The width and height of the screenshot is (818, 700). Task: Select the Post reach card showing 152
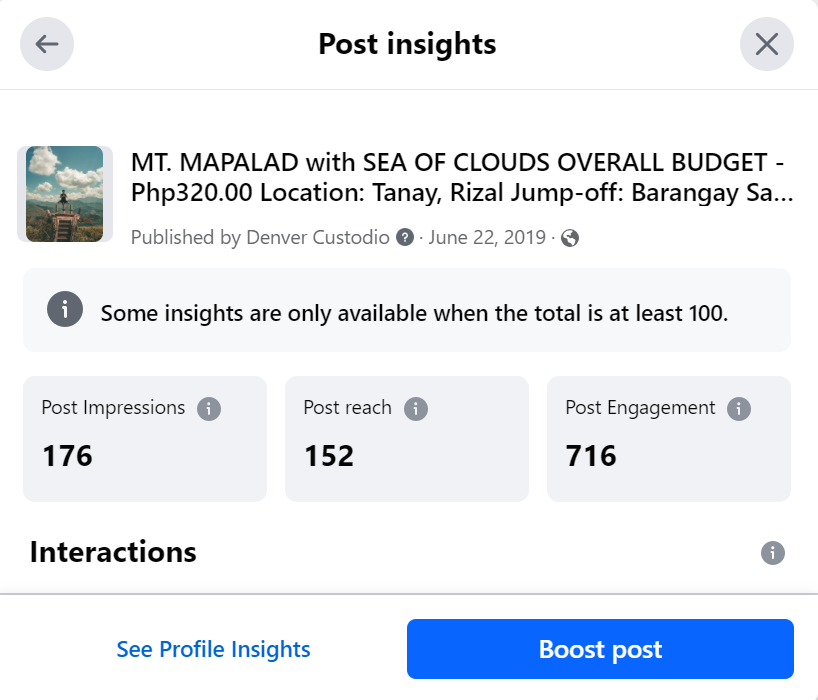tap(407, 439)
